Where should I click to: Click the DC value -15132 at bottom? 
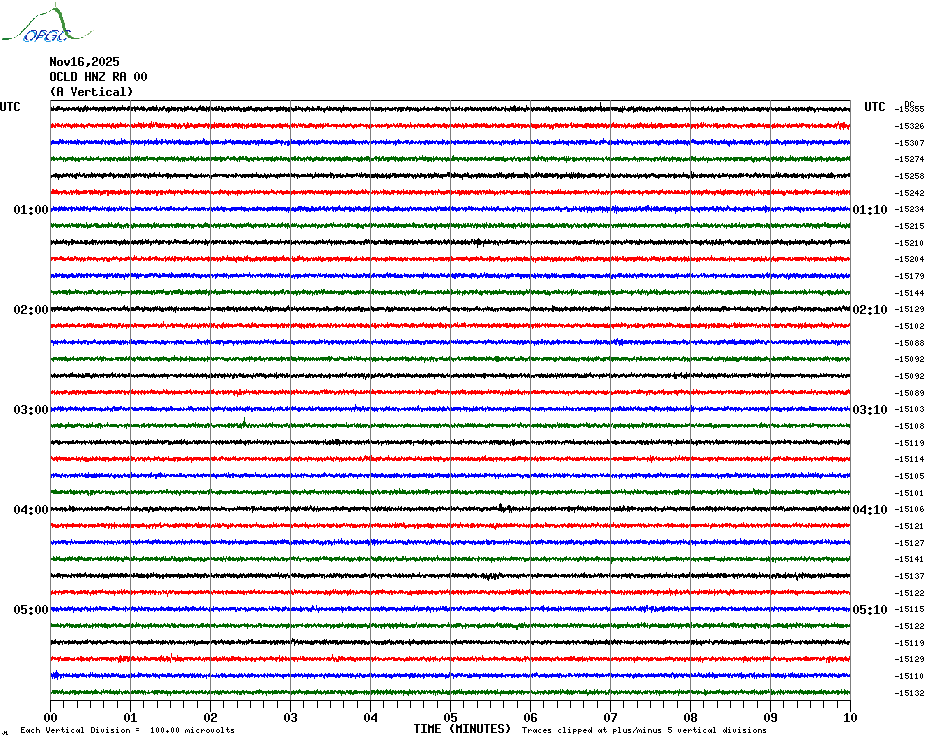[x=910, y=693]
